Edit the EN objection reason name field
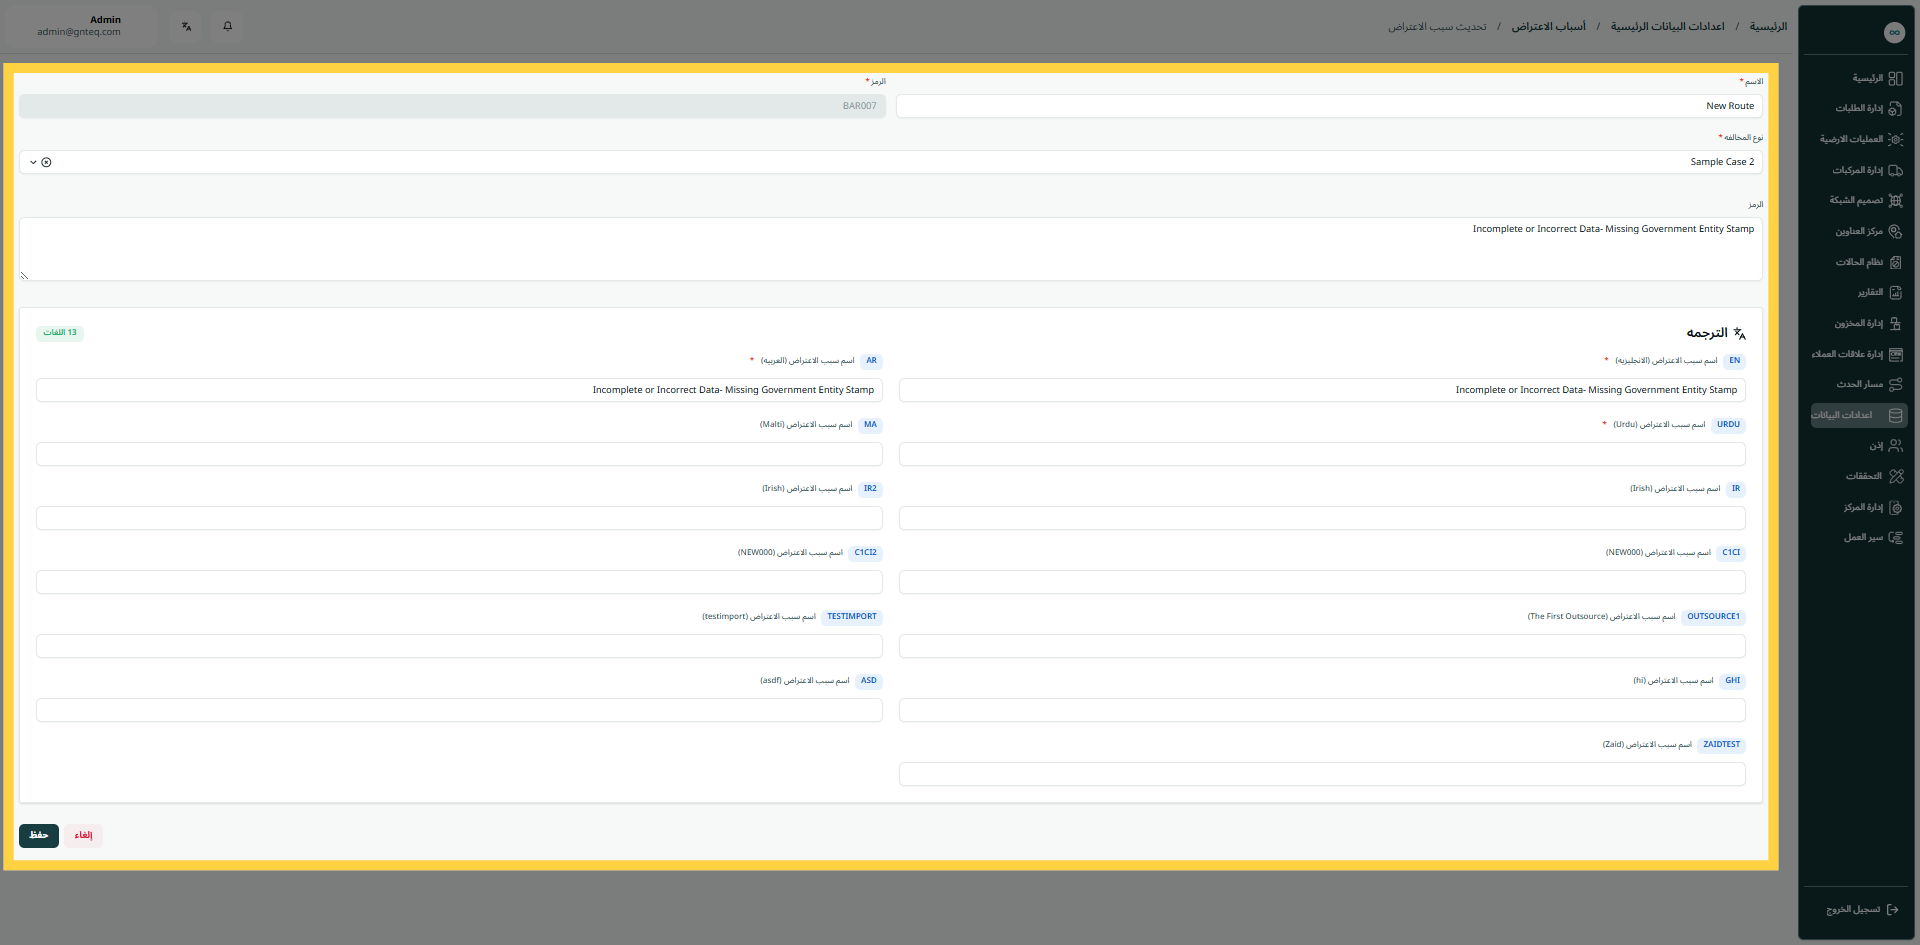Screen dimensions: 1920x945 (x=1322, y=390)
